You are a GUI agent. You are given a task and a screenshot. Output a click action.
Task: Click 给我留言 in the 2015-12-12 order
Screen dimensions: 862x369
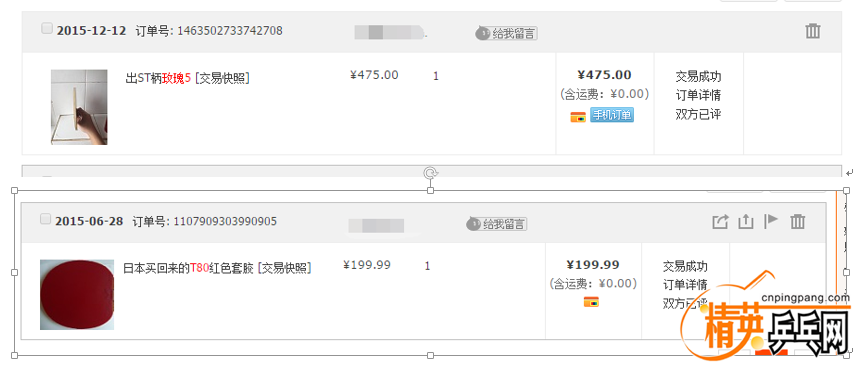(506, 34)
